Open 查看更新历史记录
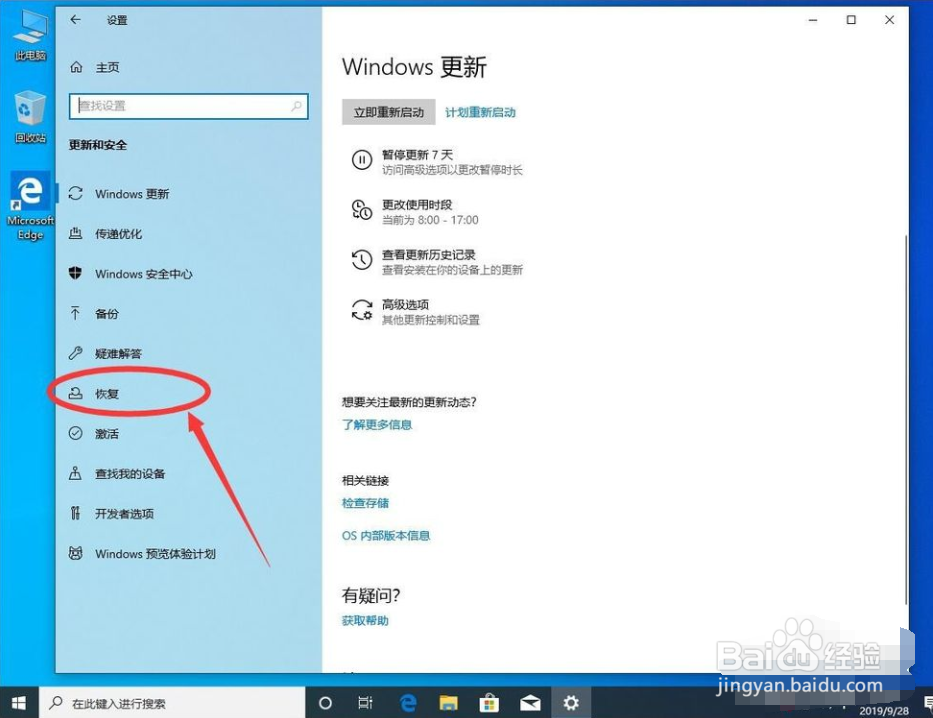933x718 pixels. [x=428, y=255]
